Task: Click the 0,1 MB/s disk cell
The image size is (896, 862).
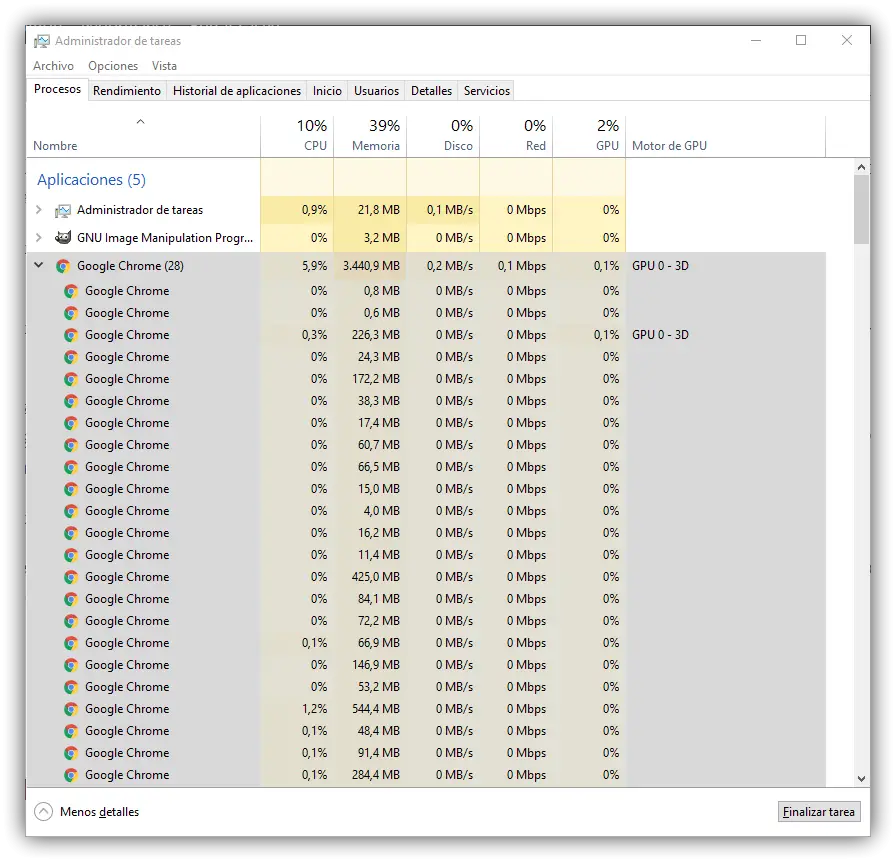Action: point(443,210)
